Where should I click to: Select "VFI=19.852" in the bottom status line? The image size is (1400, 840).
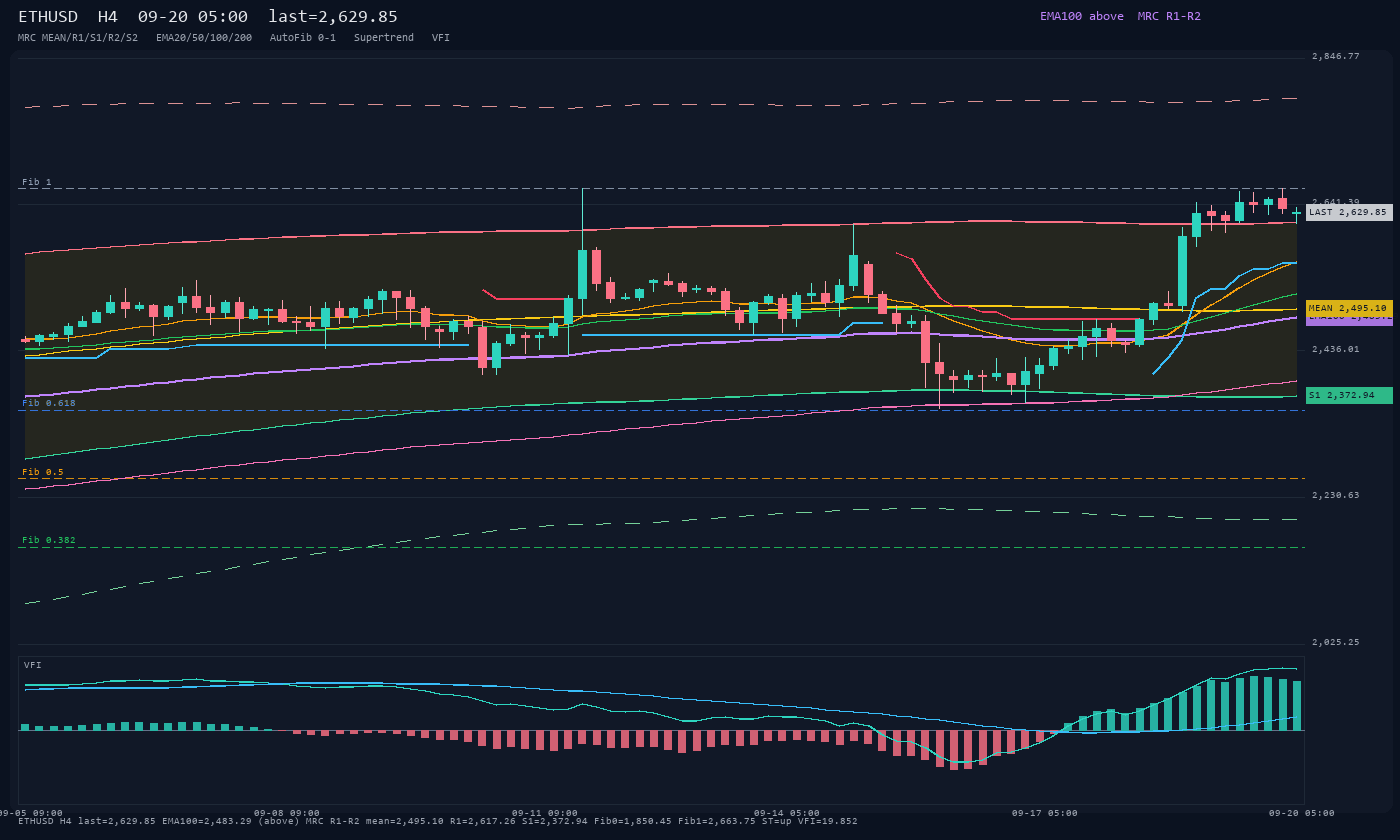tap(828, 821)
